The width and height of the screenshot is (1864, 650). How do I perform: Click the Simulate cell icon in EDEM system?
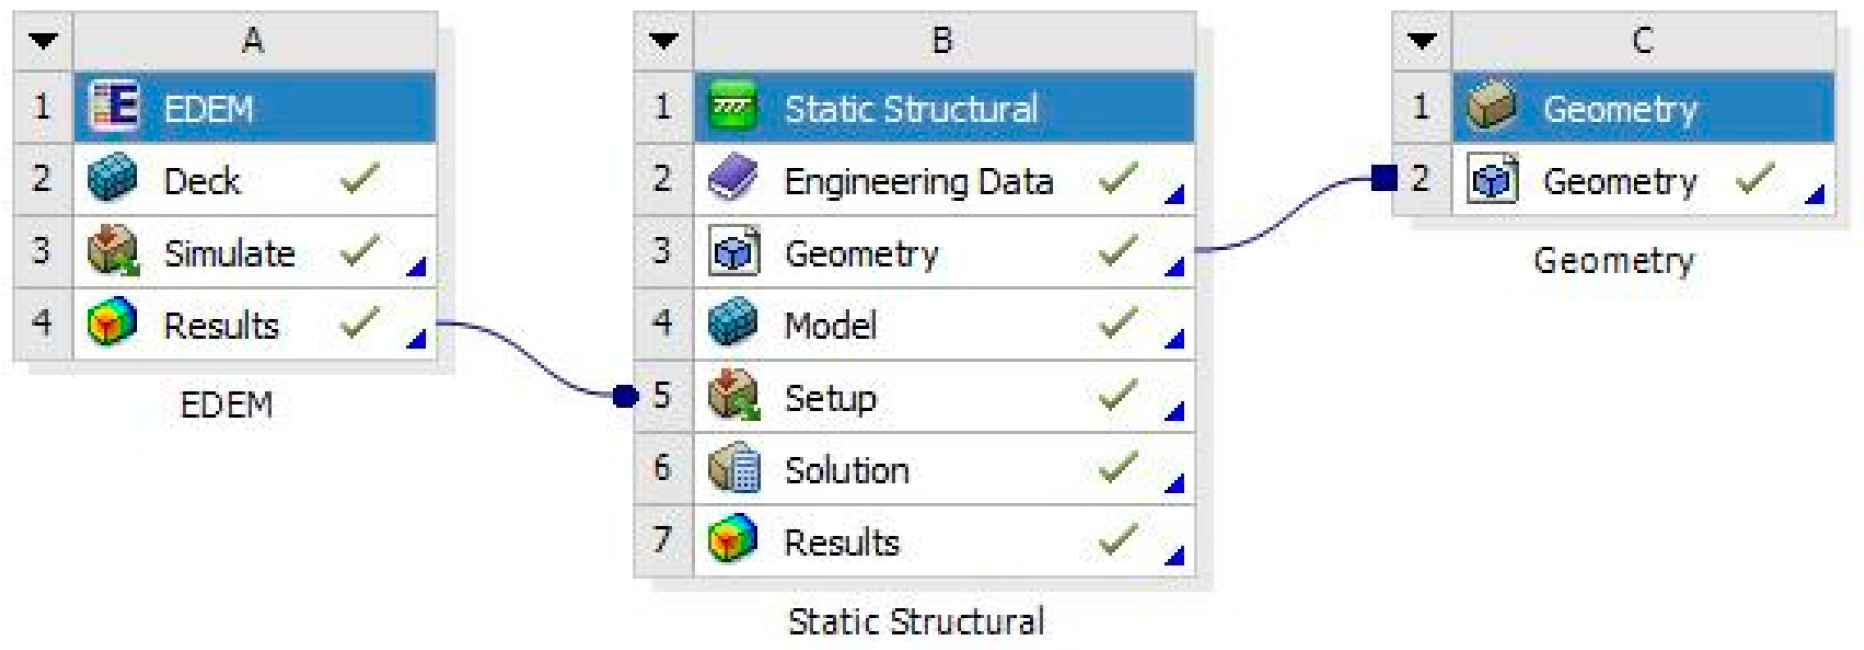click(113, 252)
